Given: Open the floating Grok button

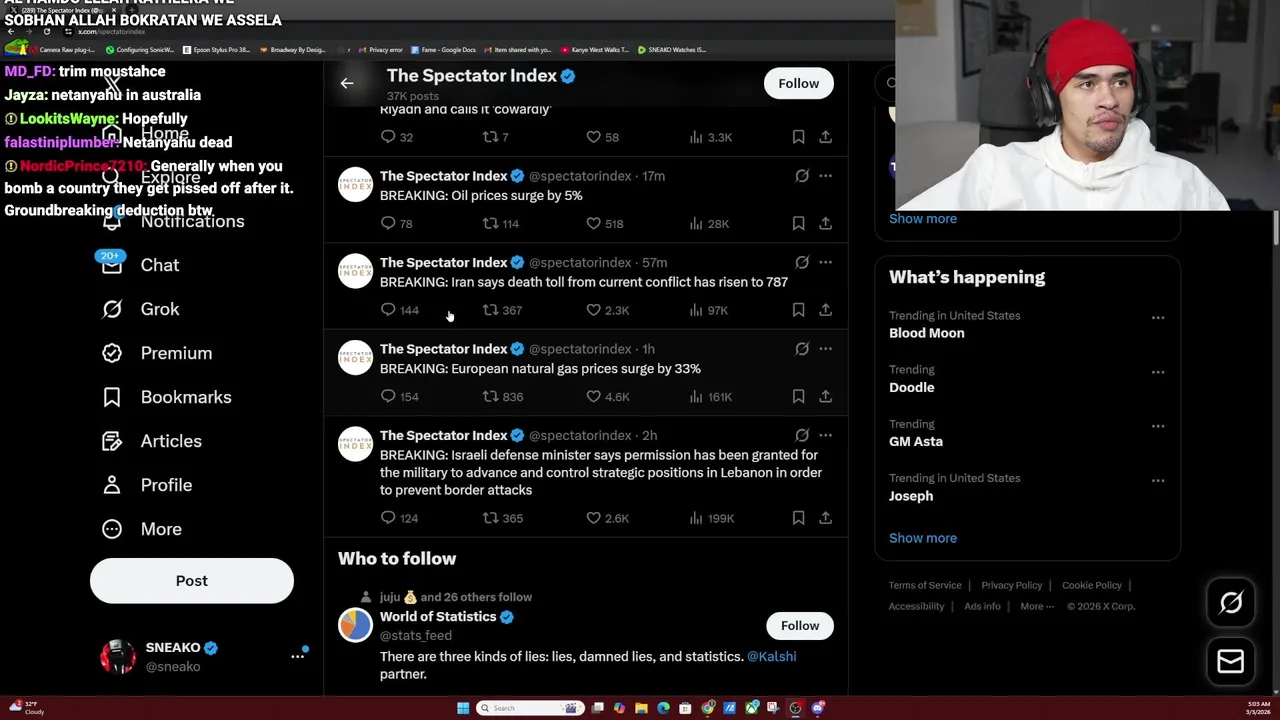Looking at the screenshot, I should pos(1231,602).
